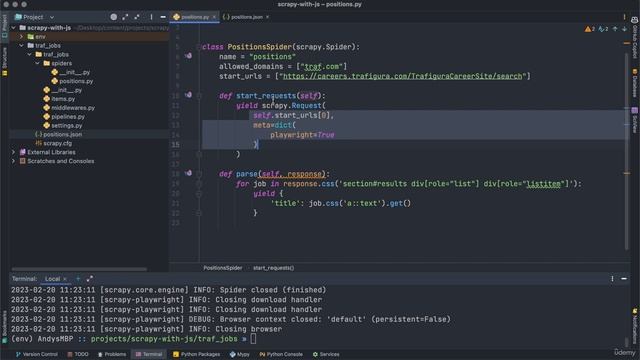Fold the start_requests method

point(199,96)
